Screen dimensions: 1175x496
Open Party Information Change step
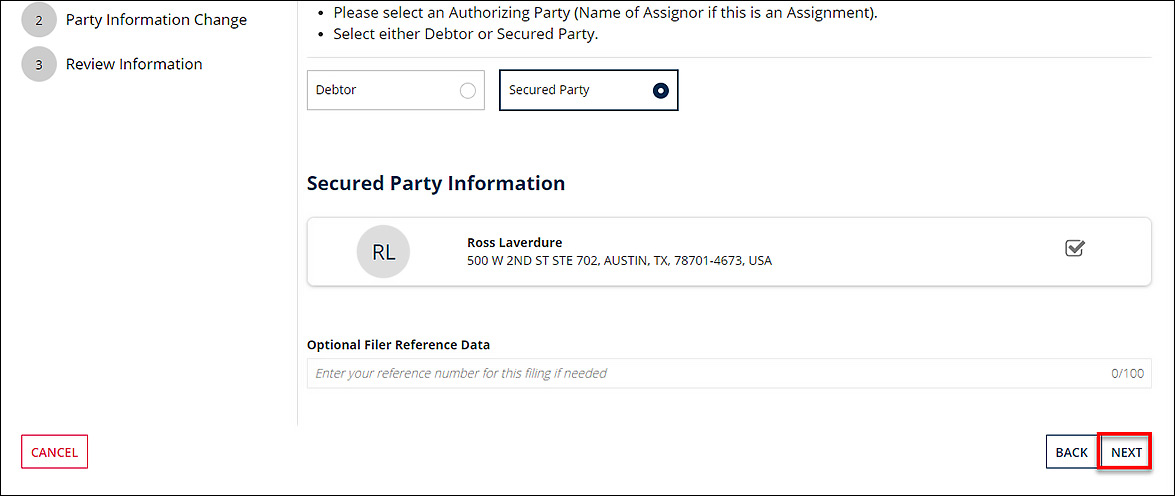tap(156, 20)
